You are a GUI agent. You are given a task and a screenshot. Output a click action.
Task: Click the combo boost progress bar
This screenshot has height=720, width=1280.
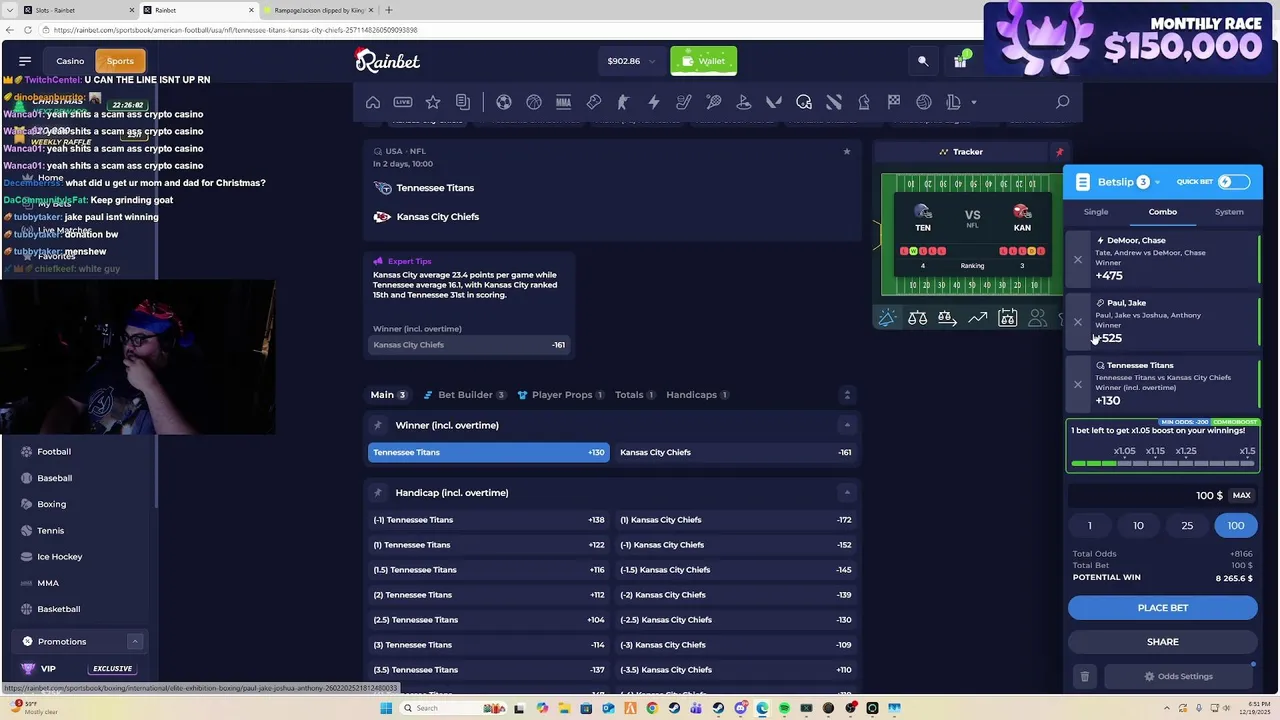point(1162,464)
